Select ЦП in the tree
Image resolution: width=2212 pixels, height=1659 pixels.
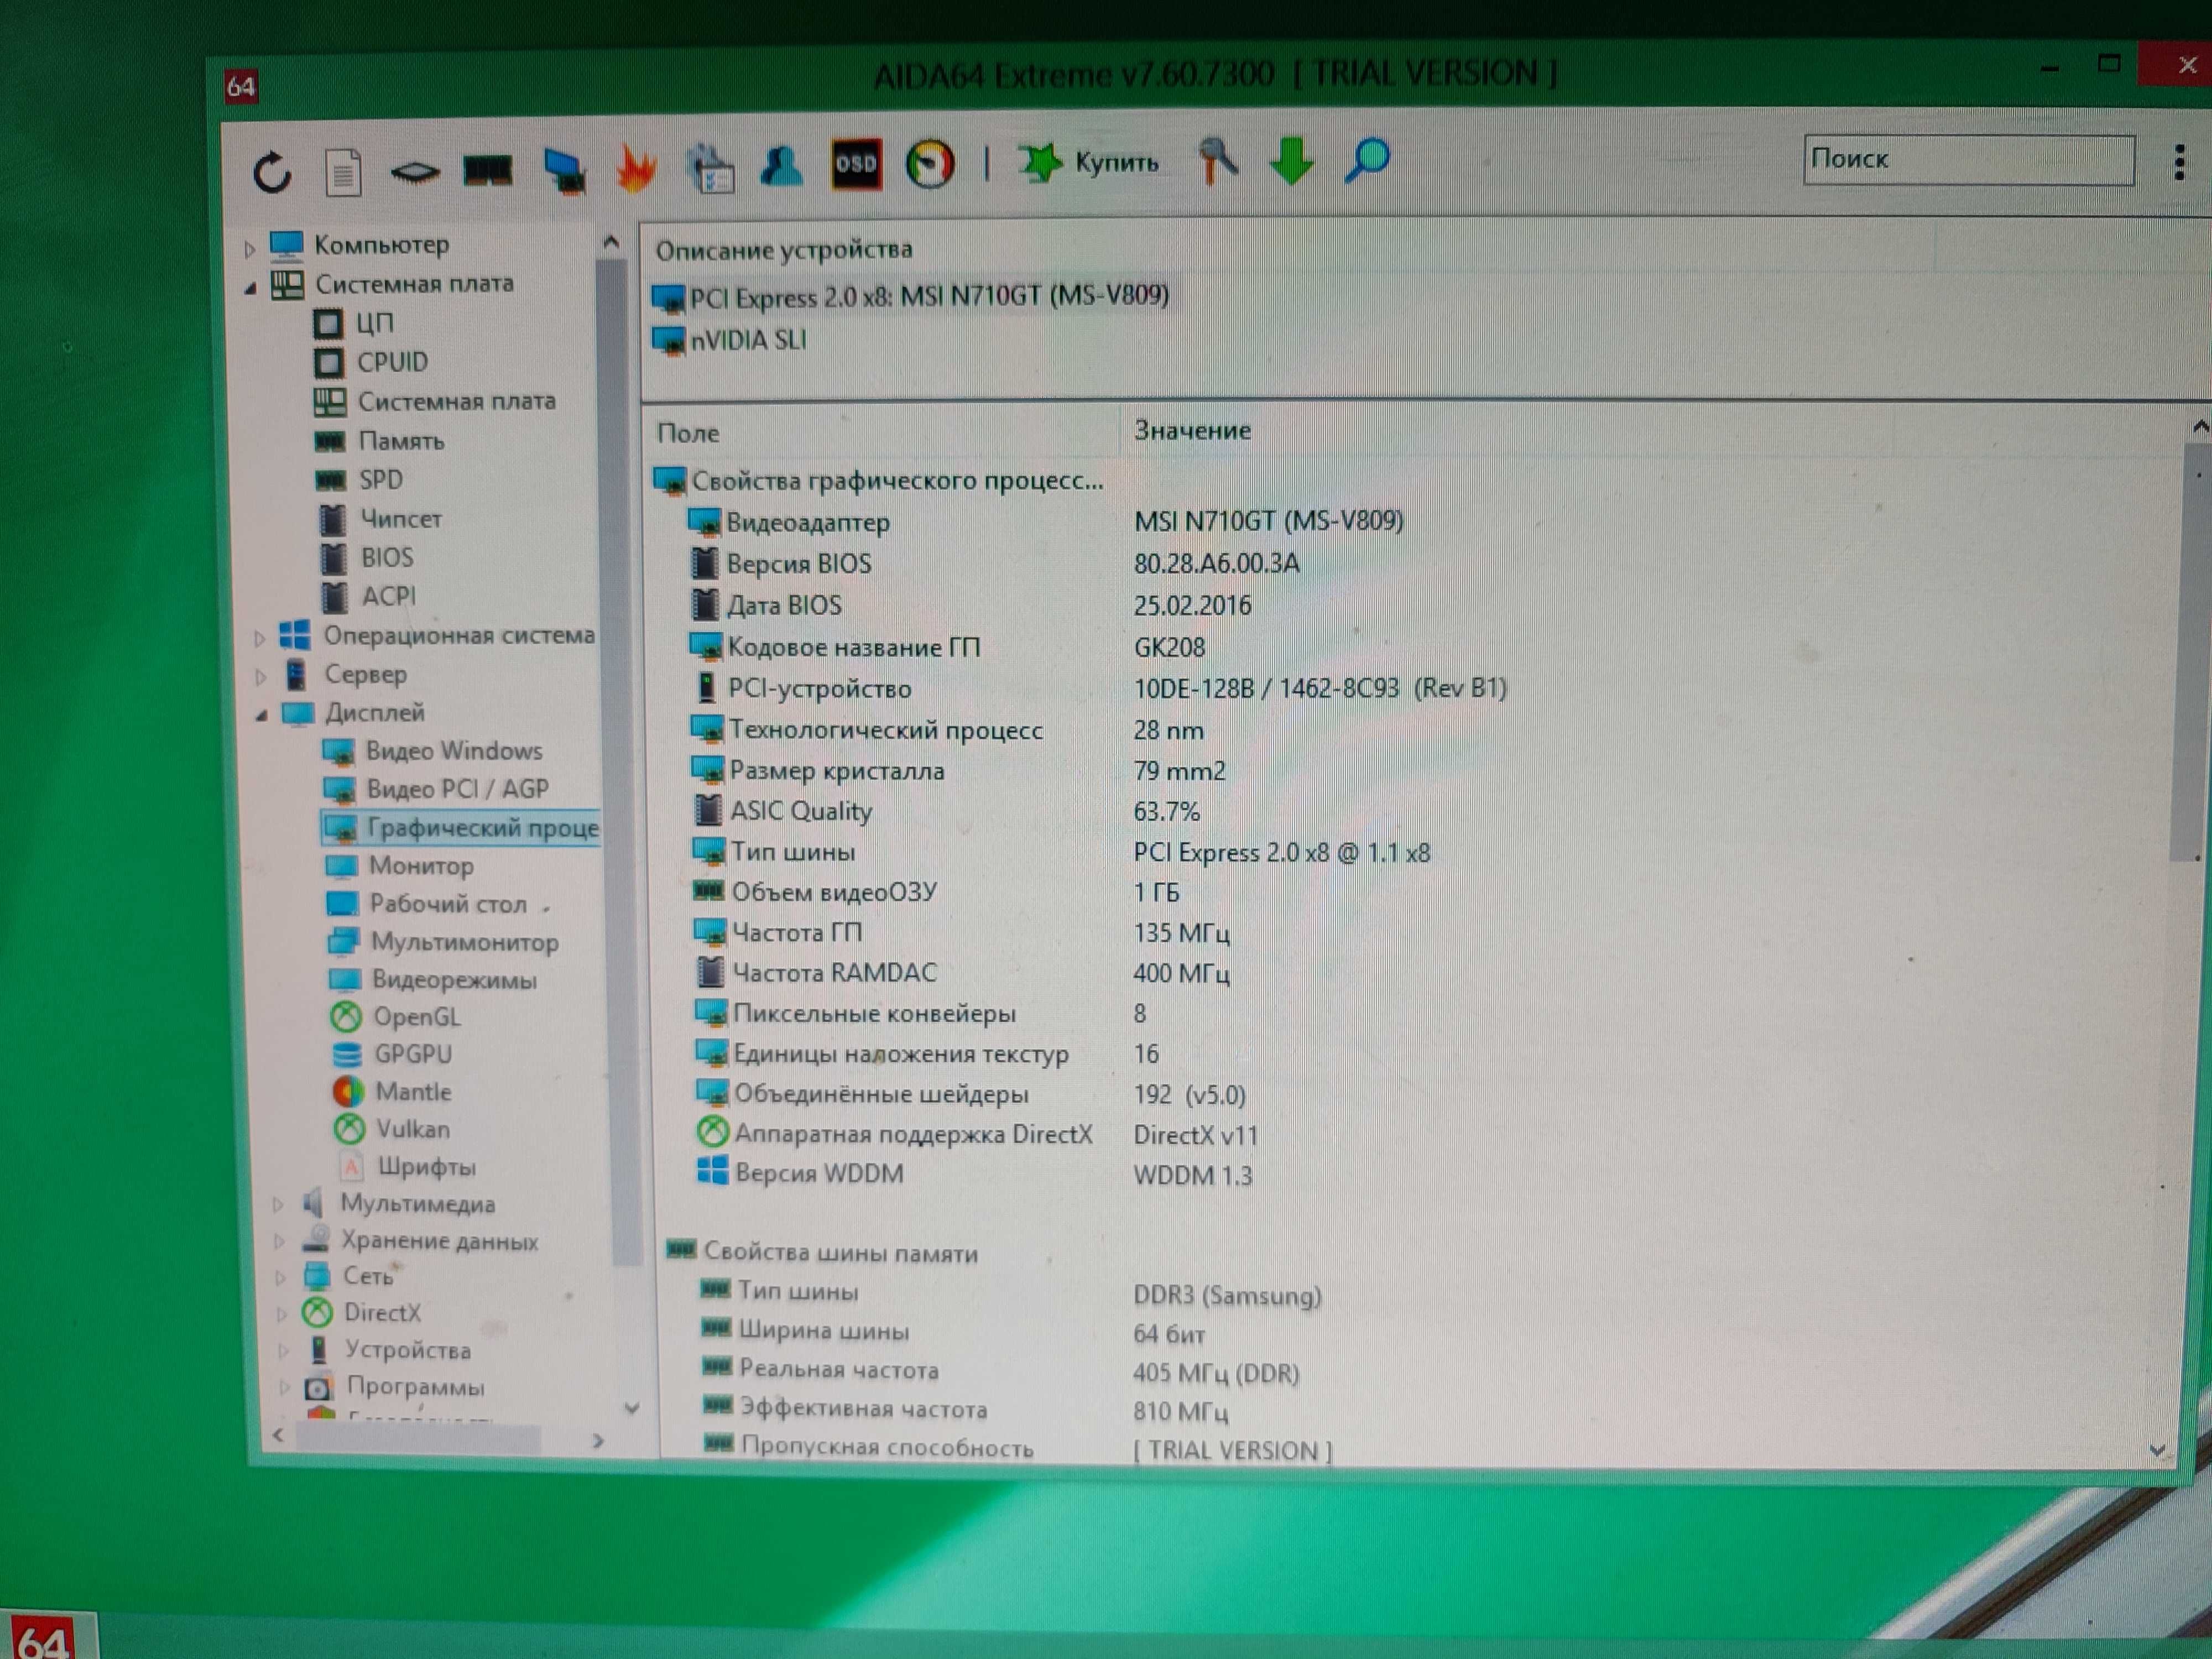tap(354, 323)
